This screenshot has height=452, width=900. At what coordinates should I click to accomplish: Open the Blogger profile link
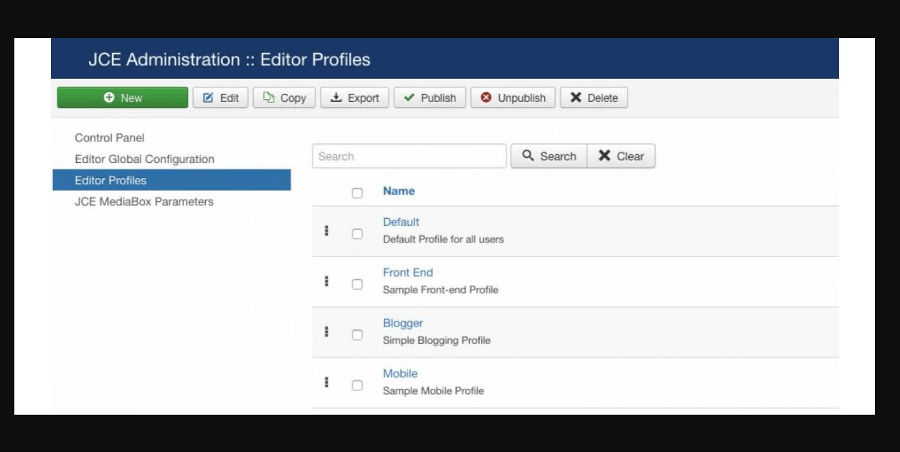tap(403, 323)
